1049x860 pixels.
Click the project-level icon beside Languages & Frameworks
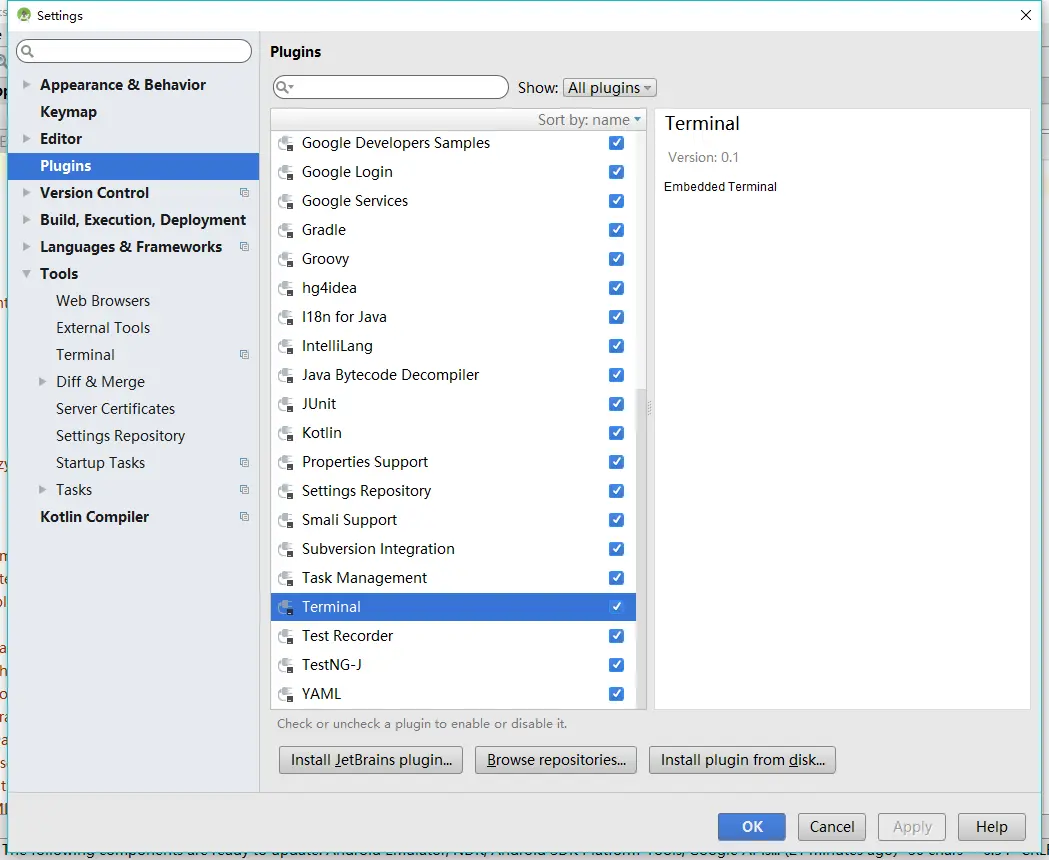coord(244,246)
